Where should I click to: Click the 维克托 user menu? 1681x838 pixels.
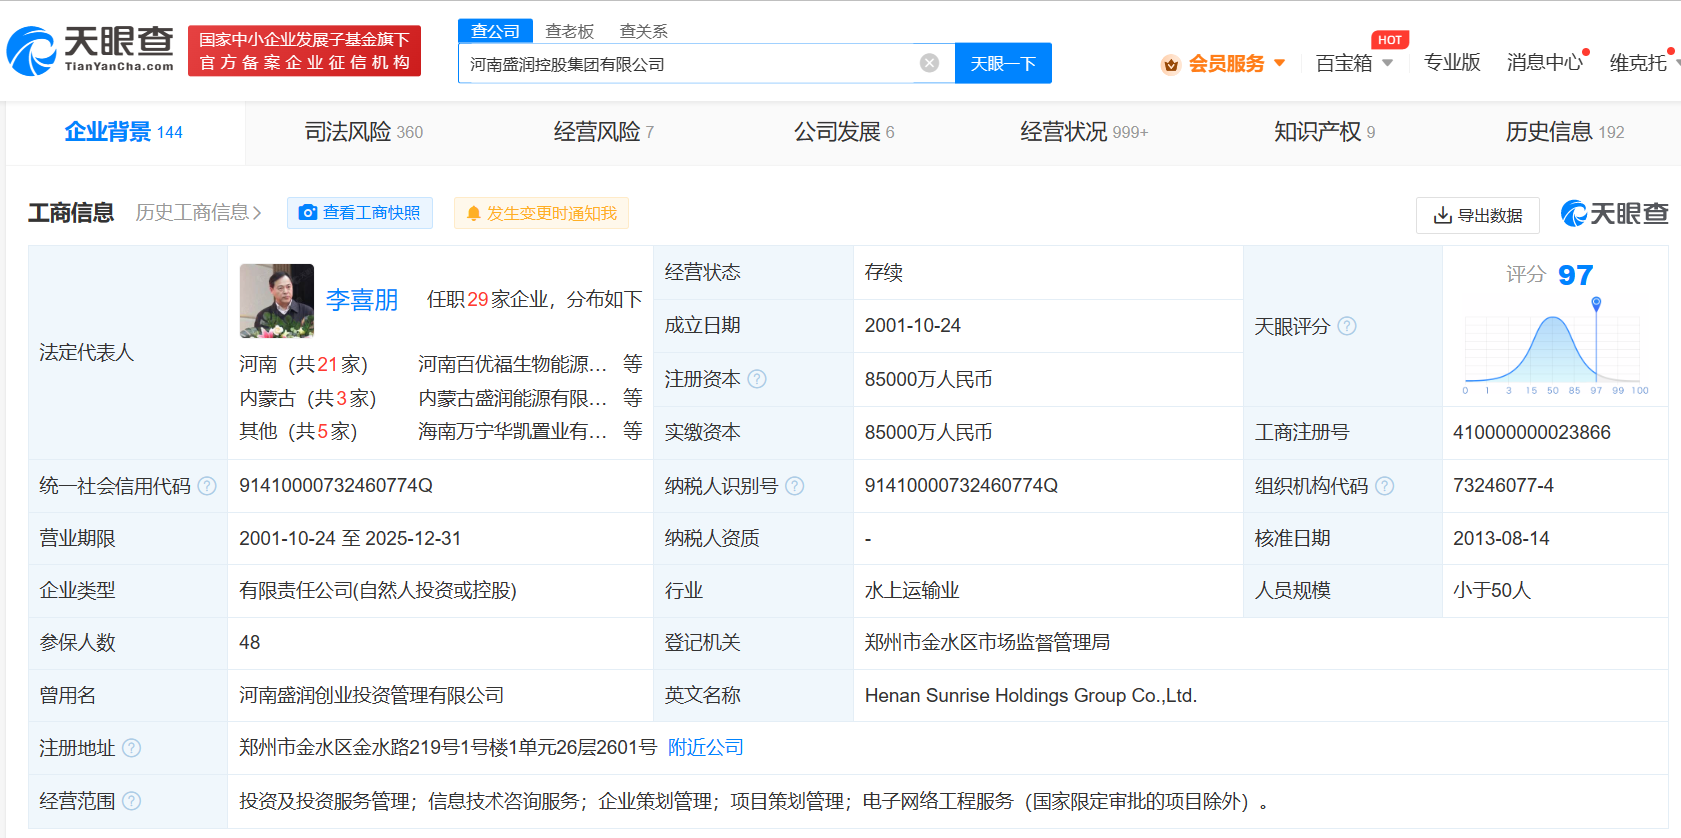[1638, 62]
